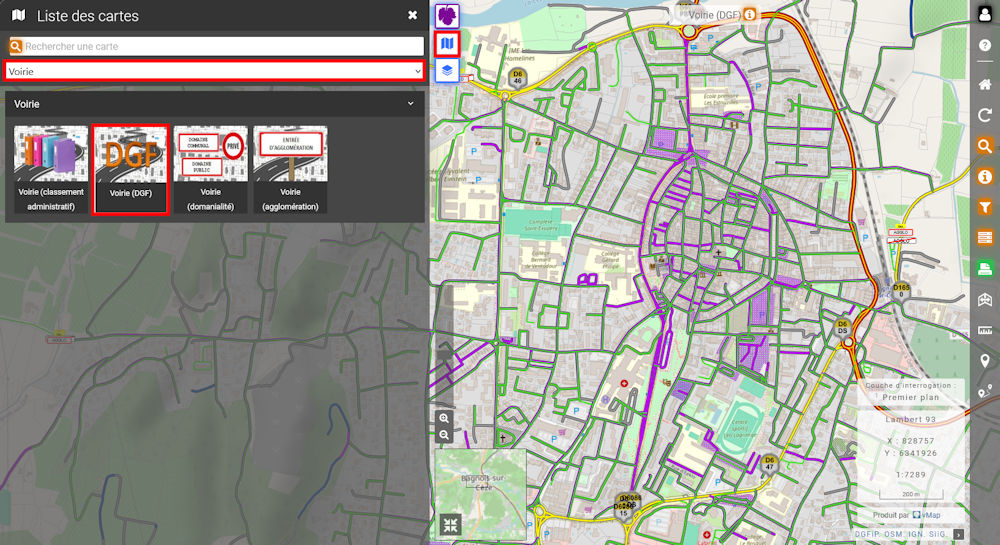The width and height of the screenshot is (1000, 545).
Task: Collapse the Voirie section chevron
Action: [x=411, y=103]
